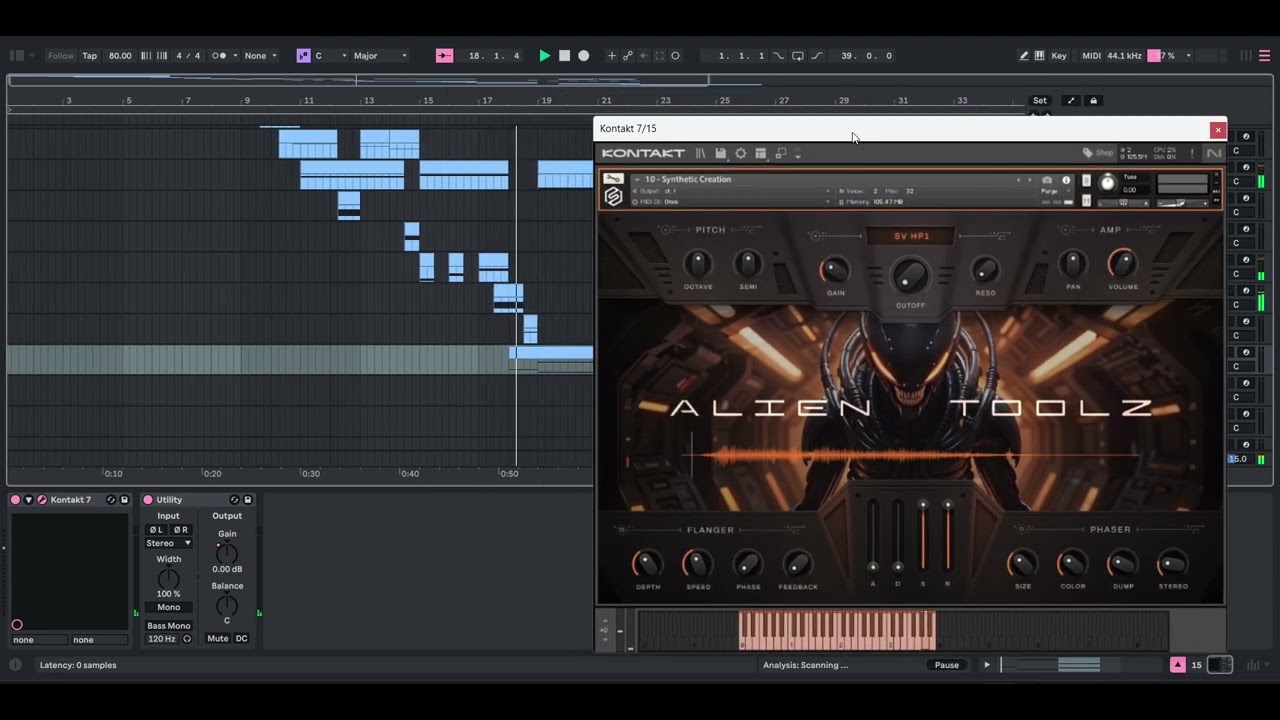Expand the 10 - Synthetic Creation preset dropdown
Screen dimensions: 1280x720
click(637, 179)
